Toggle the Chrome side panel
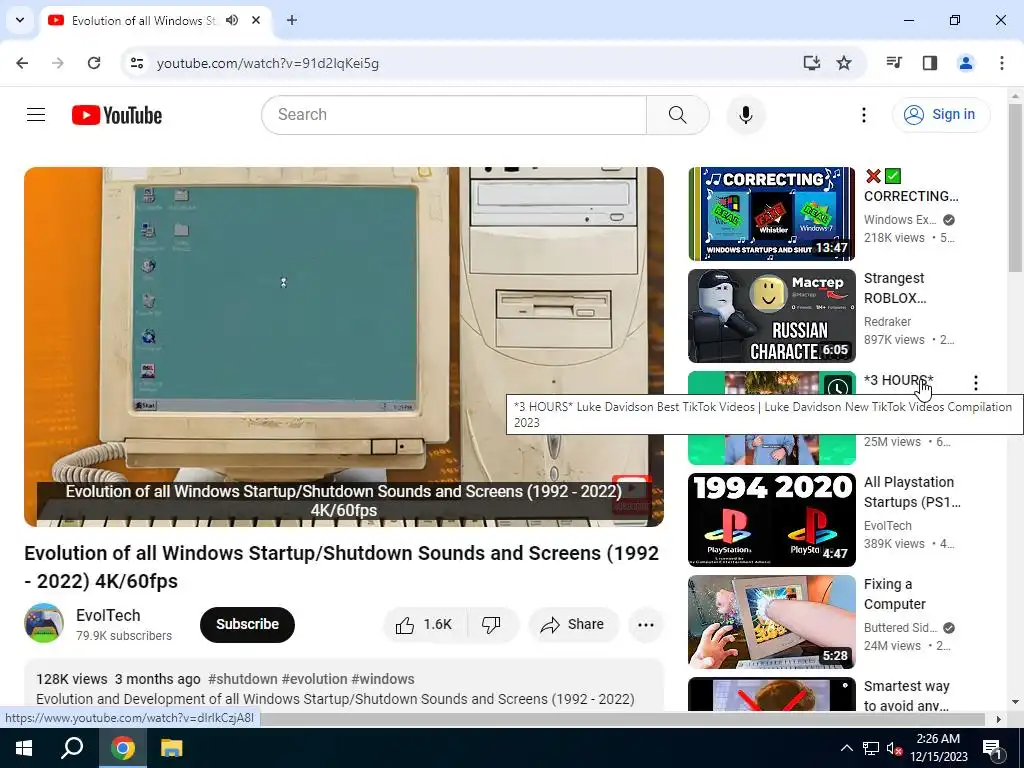Image resolution: width=1024 pixels, height=768 pixels. [929, 63]
